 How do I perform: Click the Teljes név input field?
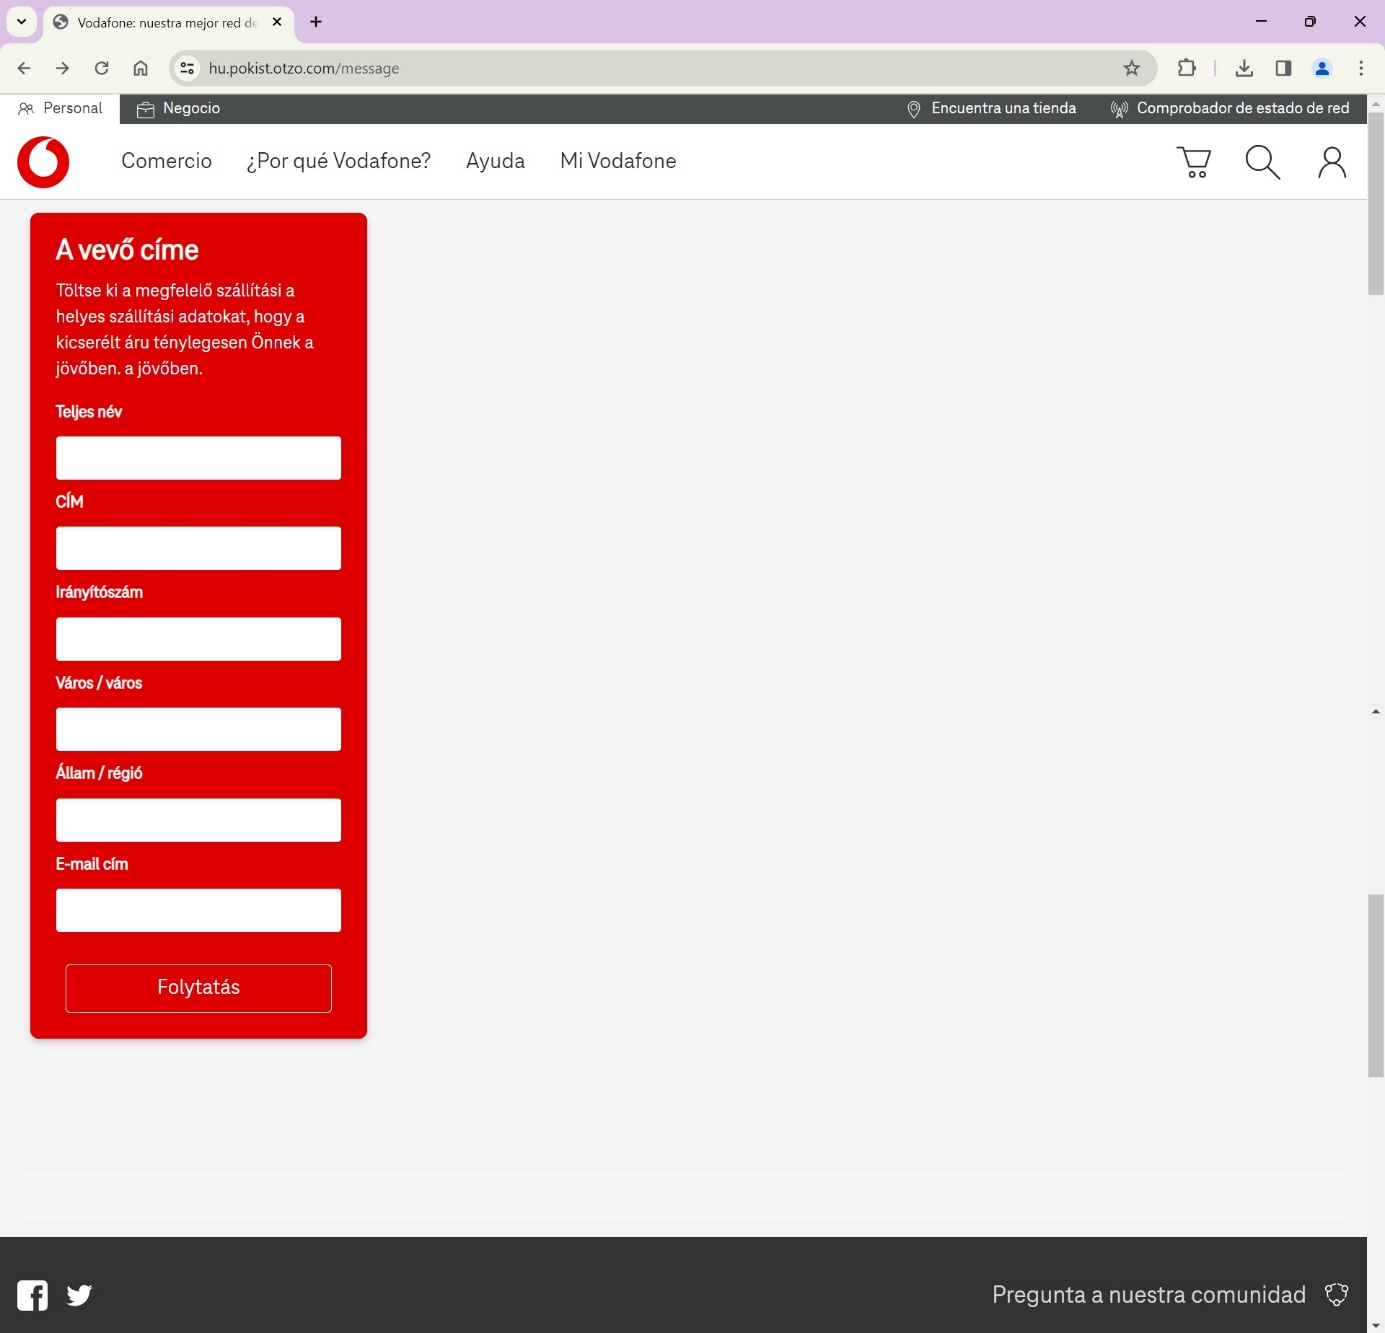(x=198, y=458)
